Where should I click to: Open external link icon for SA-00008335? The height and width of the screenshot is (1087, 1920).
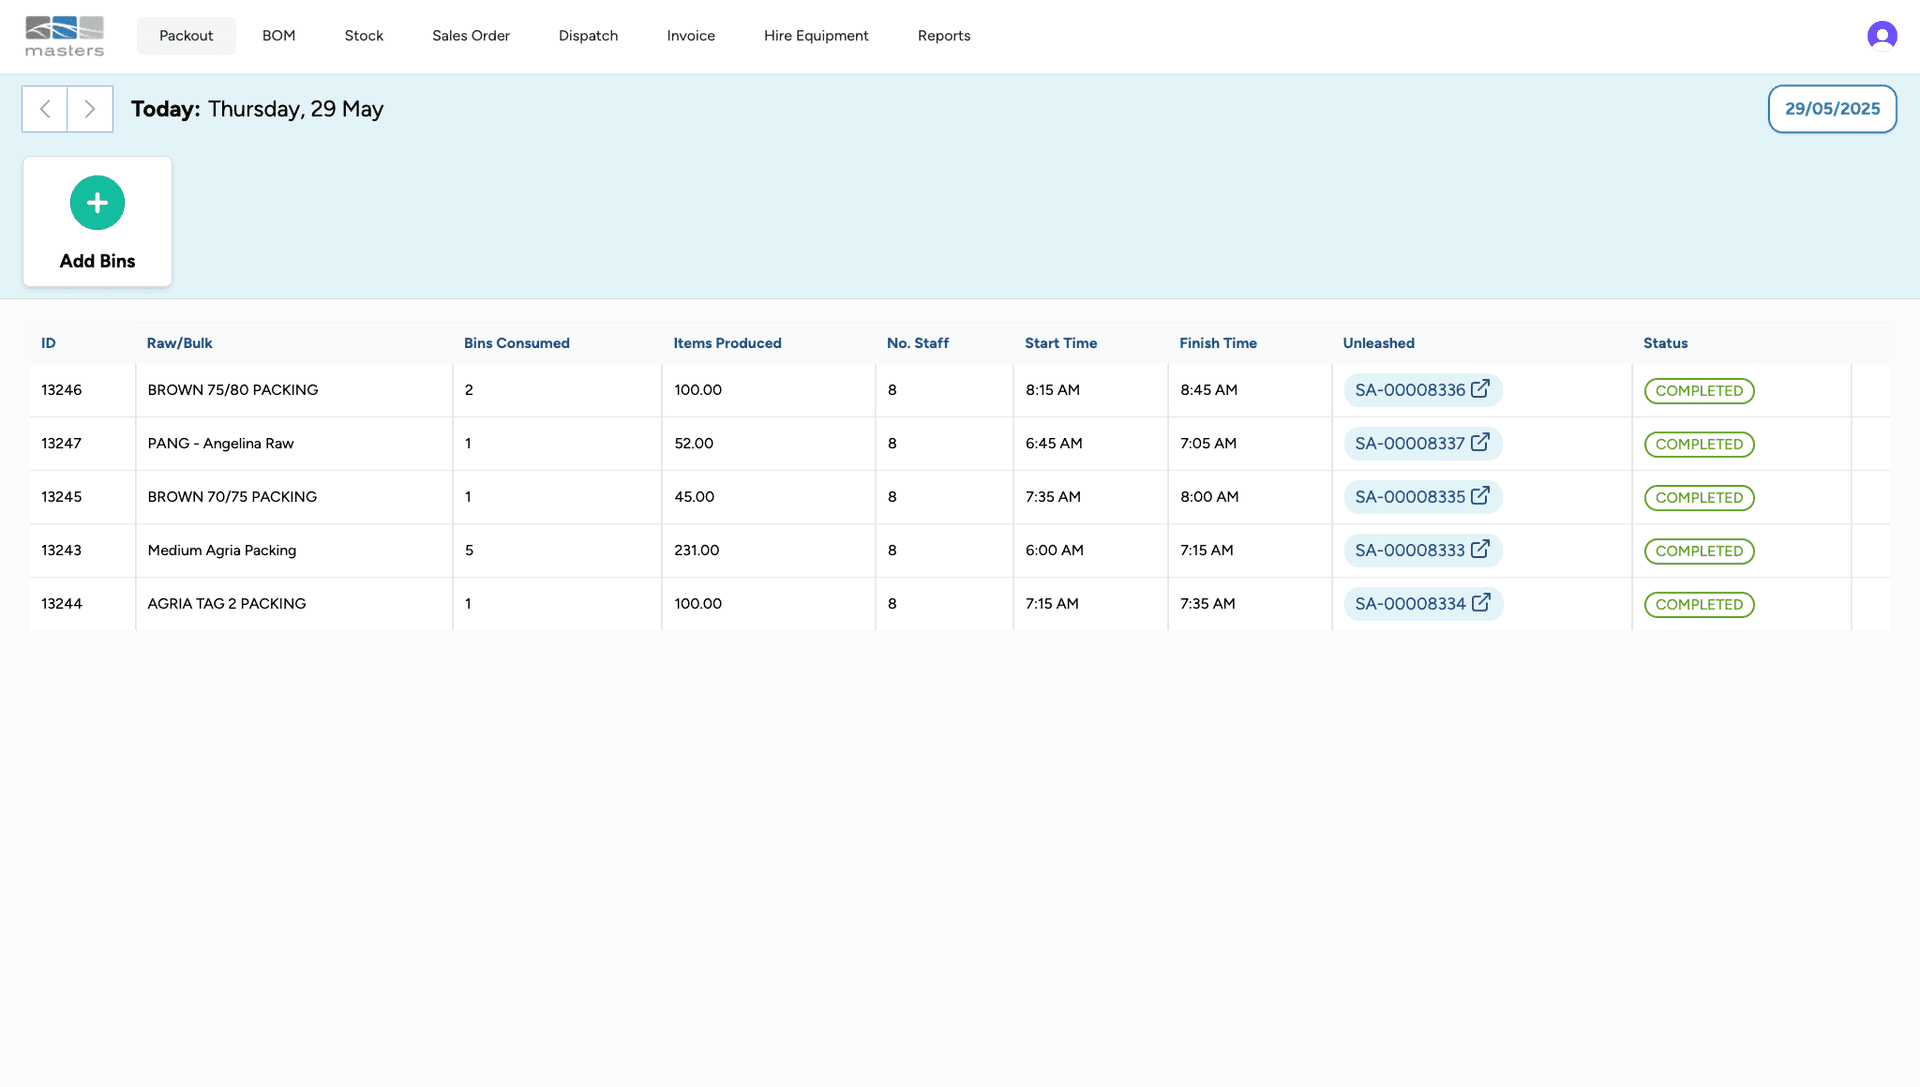coord(1480,496)
